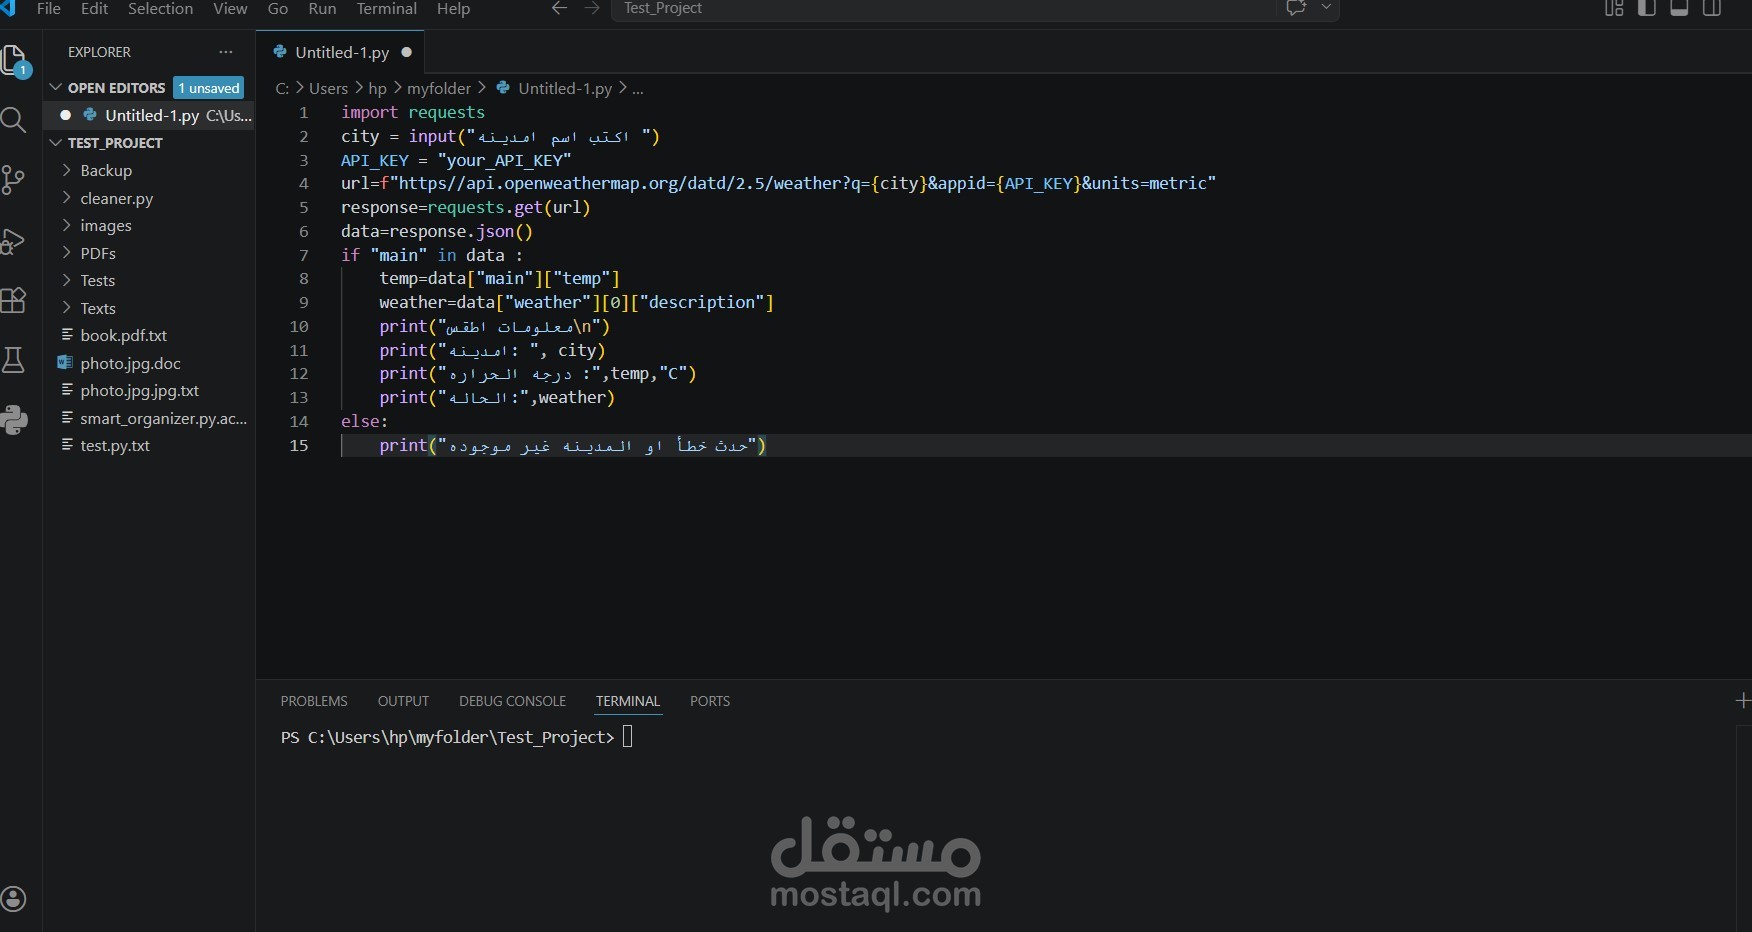The width and height of the screenshot is (1752, 932).
Task: Place cursor on the import requests line
Action: click(413, 112)
